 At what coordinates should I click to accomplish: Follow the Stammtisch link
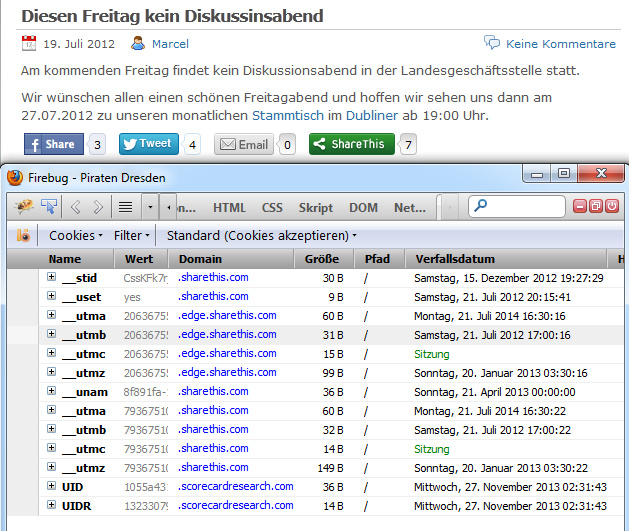click(x=288, y=116)
